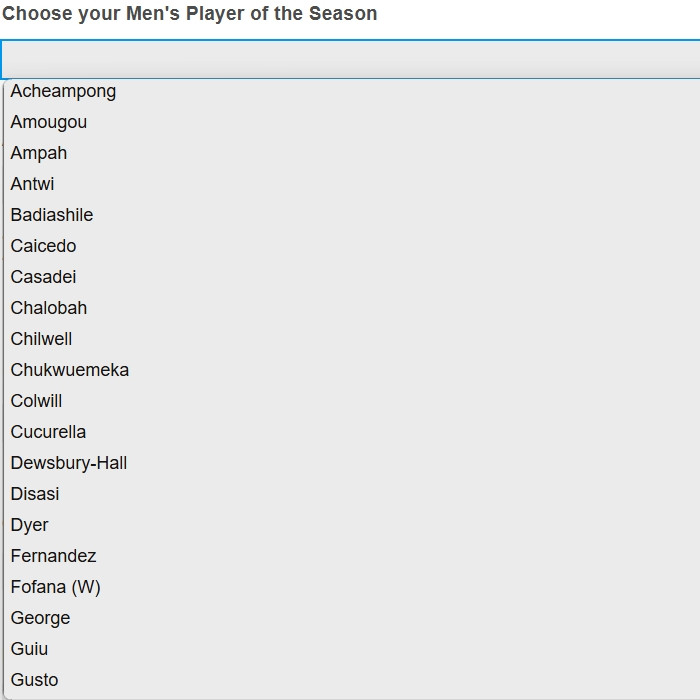This screenshot has width=700, height=700.
Task: Choose Badiashile from the list
Action: 352,215
